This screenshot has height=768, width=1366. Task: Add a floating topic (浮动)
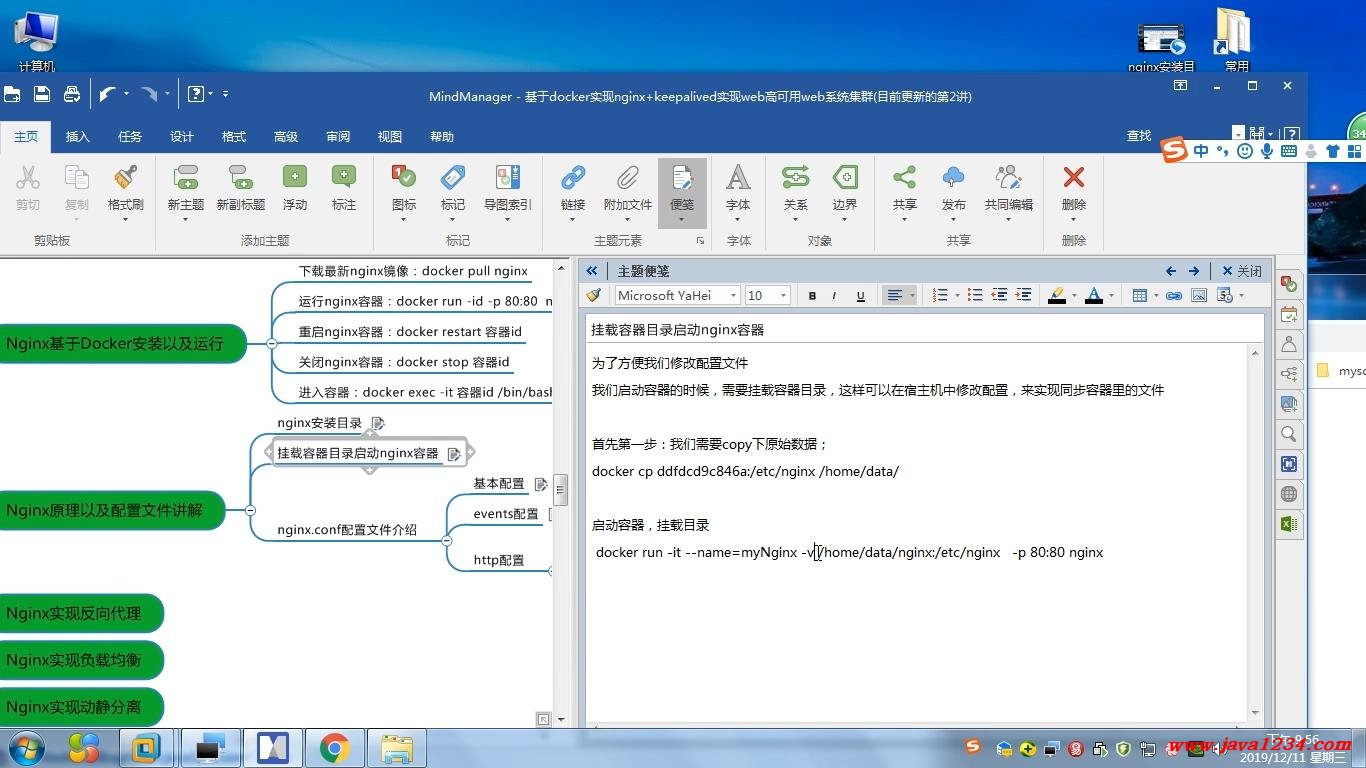coord(295,188)
